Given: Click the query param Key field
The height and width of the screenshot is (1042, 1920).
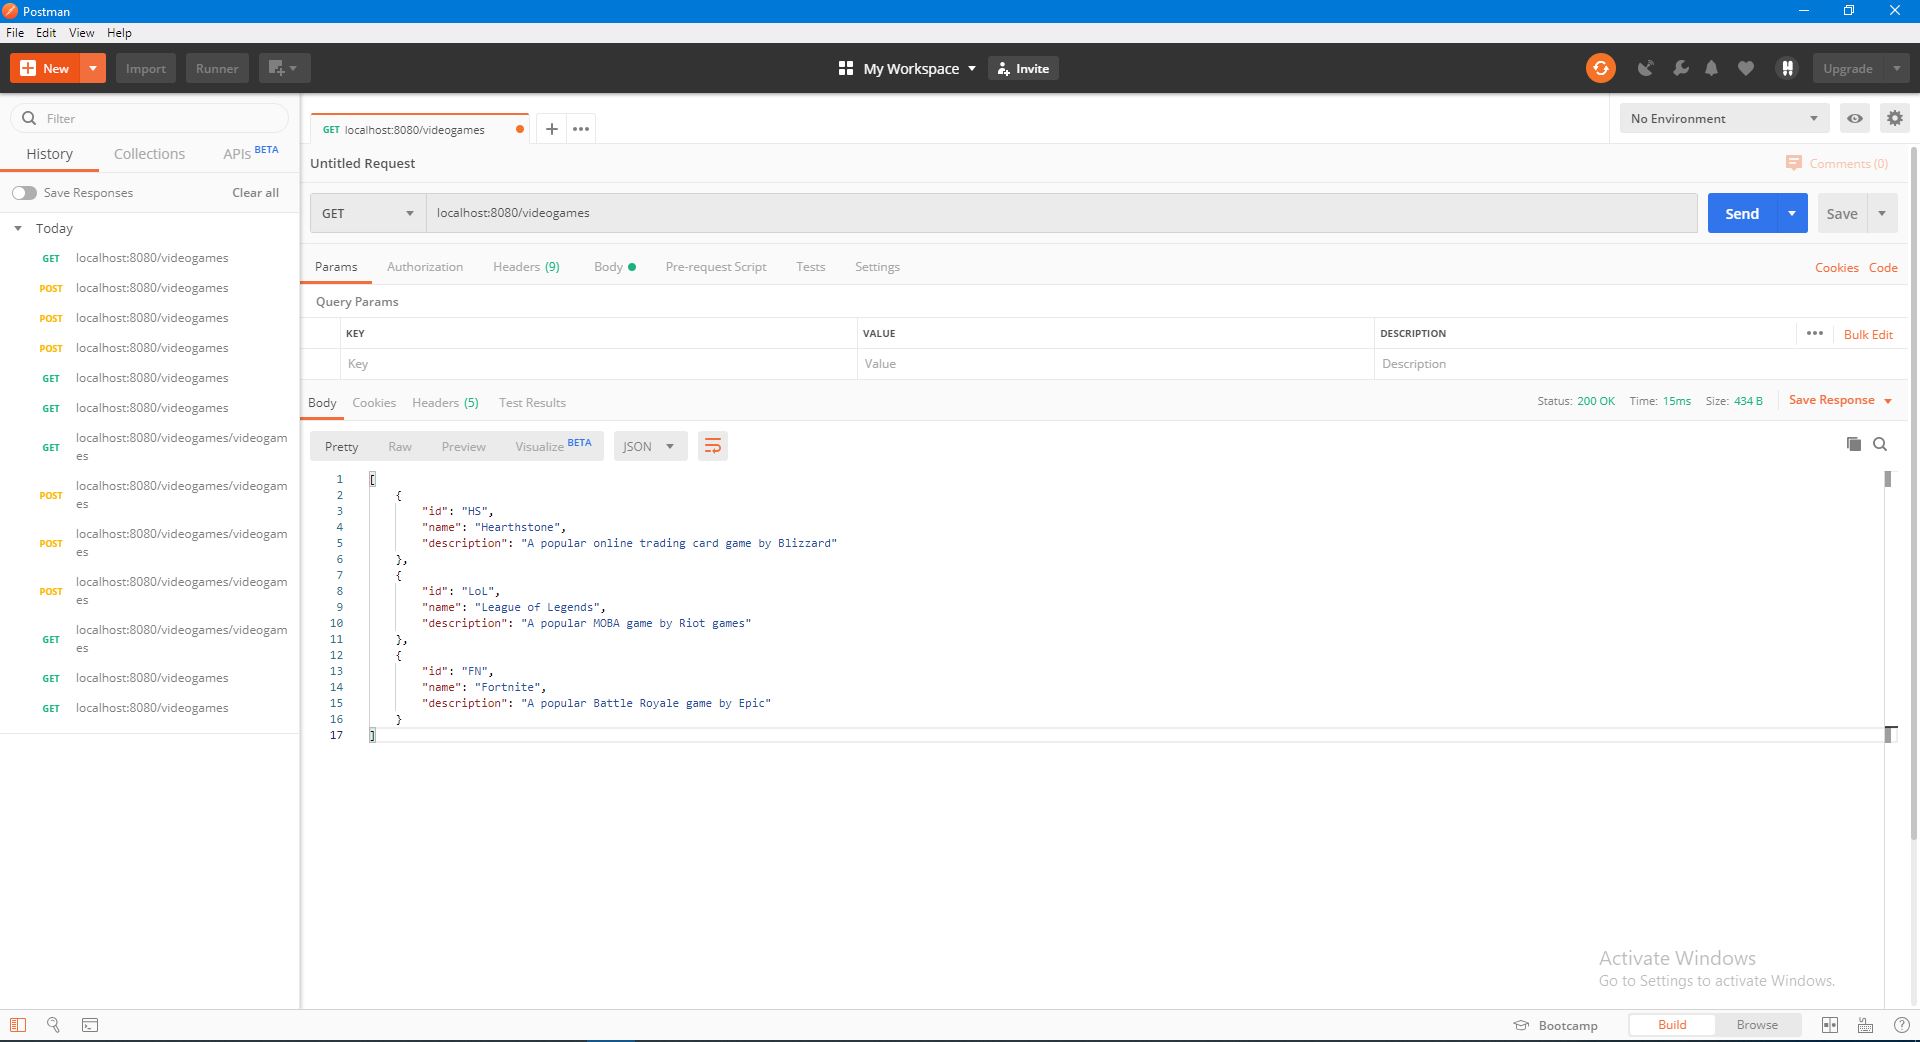Looking at the screenshot, I should click(x=598, y=364).
